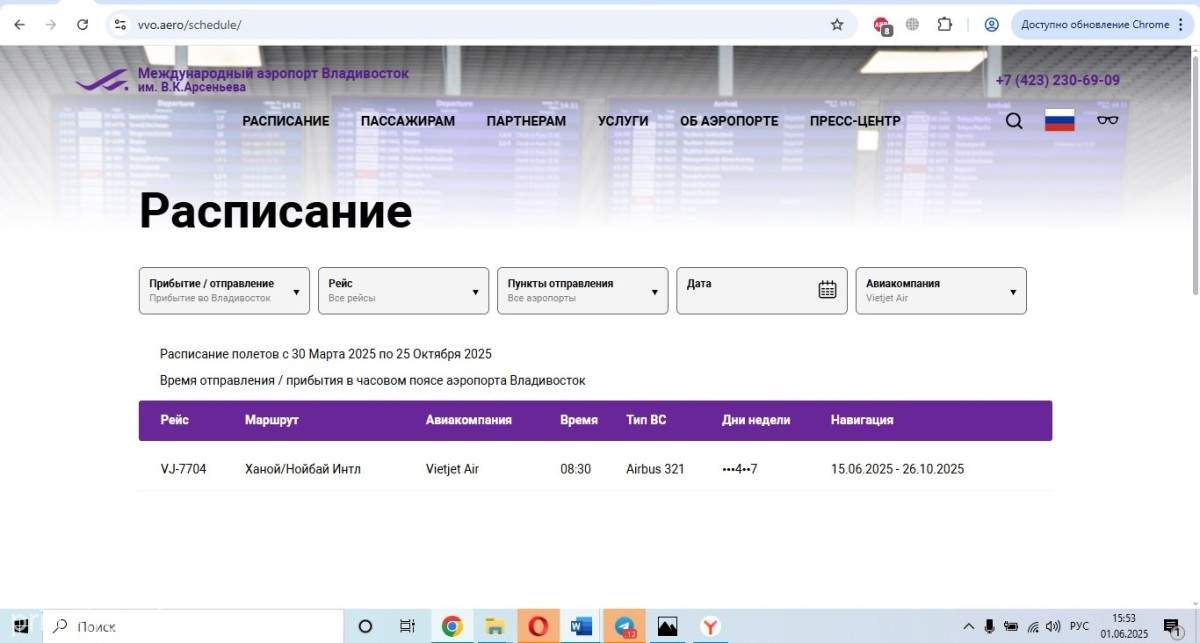The width and height of the screenshot is (1200, 643).
Task: Open the Windows Start menu
Action: click(x=20, y=627)
